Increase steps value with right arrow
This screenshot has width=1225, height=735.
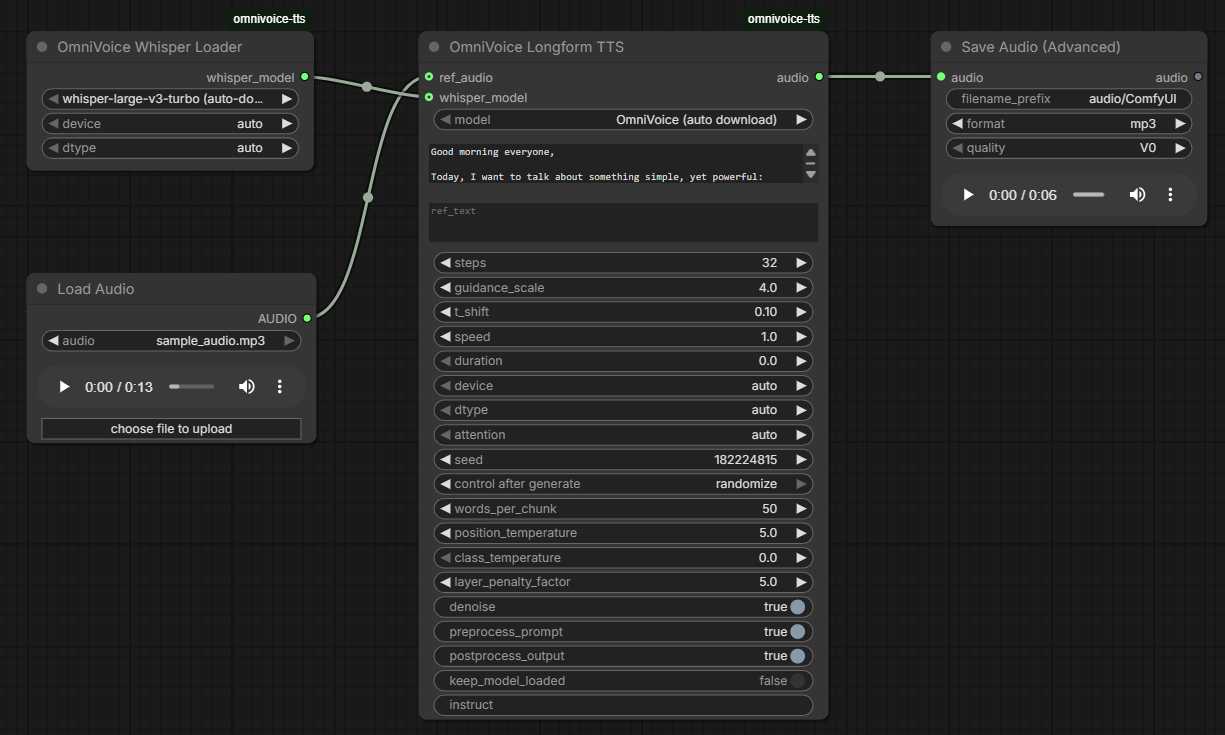(801, 263)
